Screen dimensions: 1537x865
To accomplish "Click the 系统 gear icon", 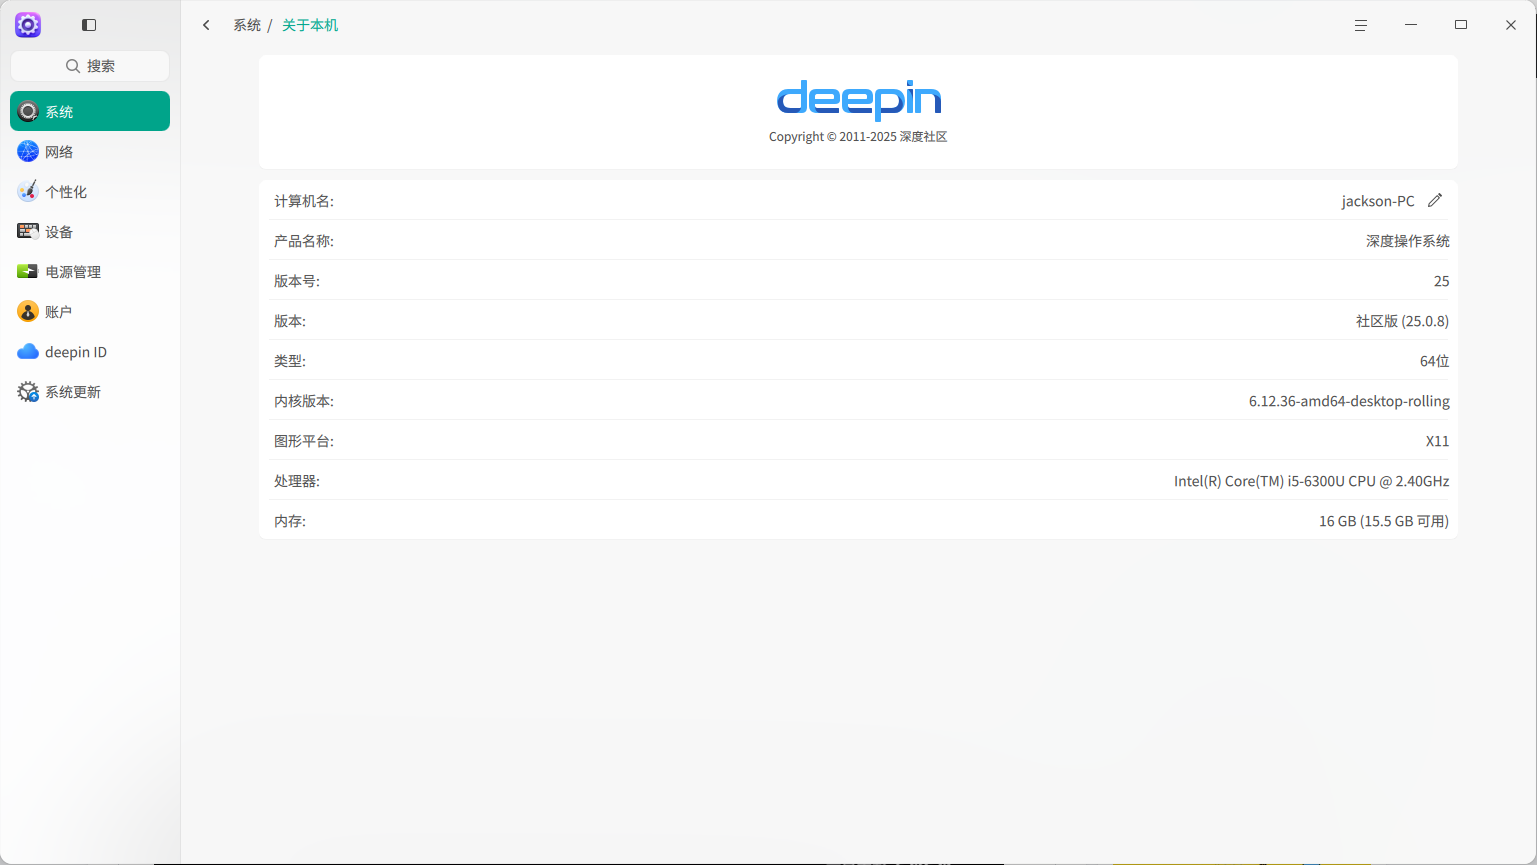I will (28, 111).
